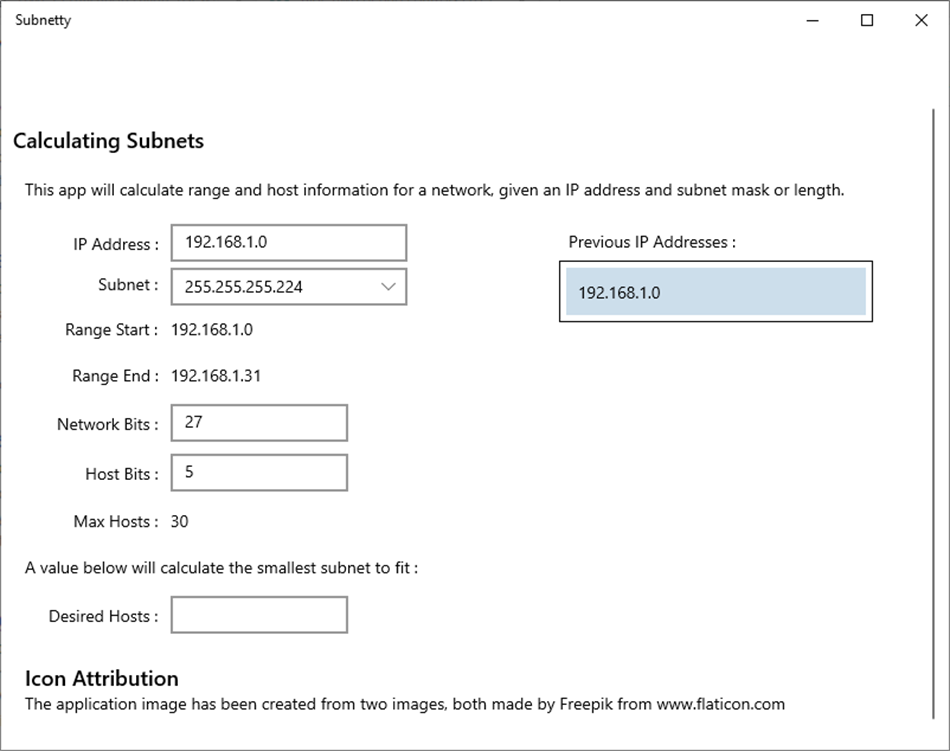Click the Range Start value 192.168.1.0
The image size is (950, 751).
[212, 329]
